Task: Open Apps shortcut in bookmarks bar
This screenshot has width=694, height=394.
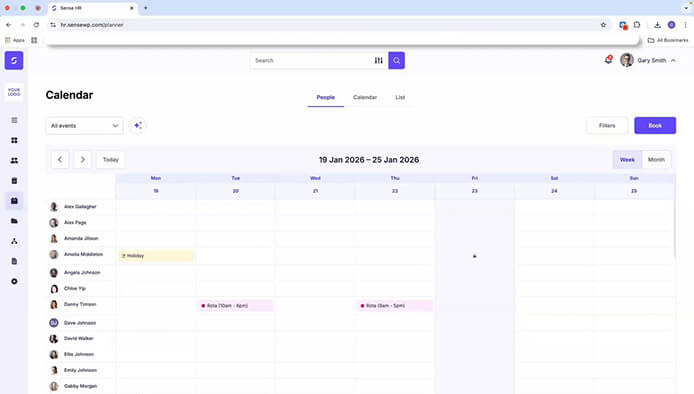Action: 15,40
